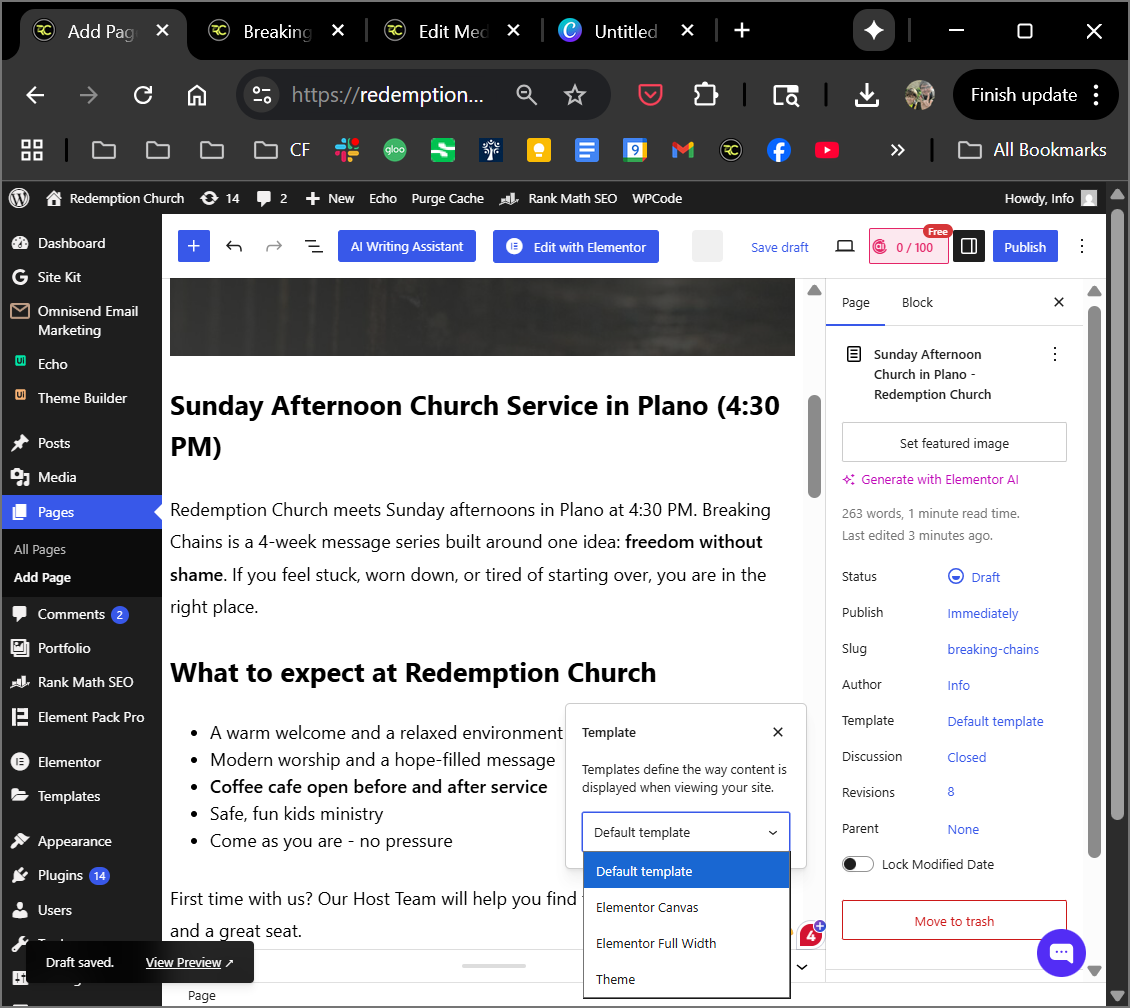The image size is (1130, 1008).
Task: Close the Template popover
Action: point(778,732)
